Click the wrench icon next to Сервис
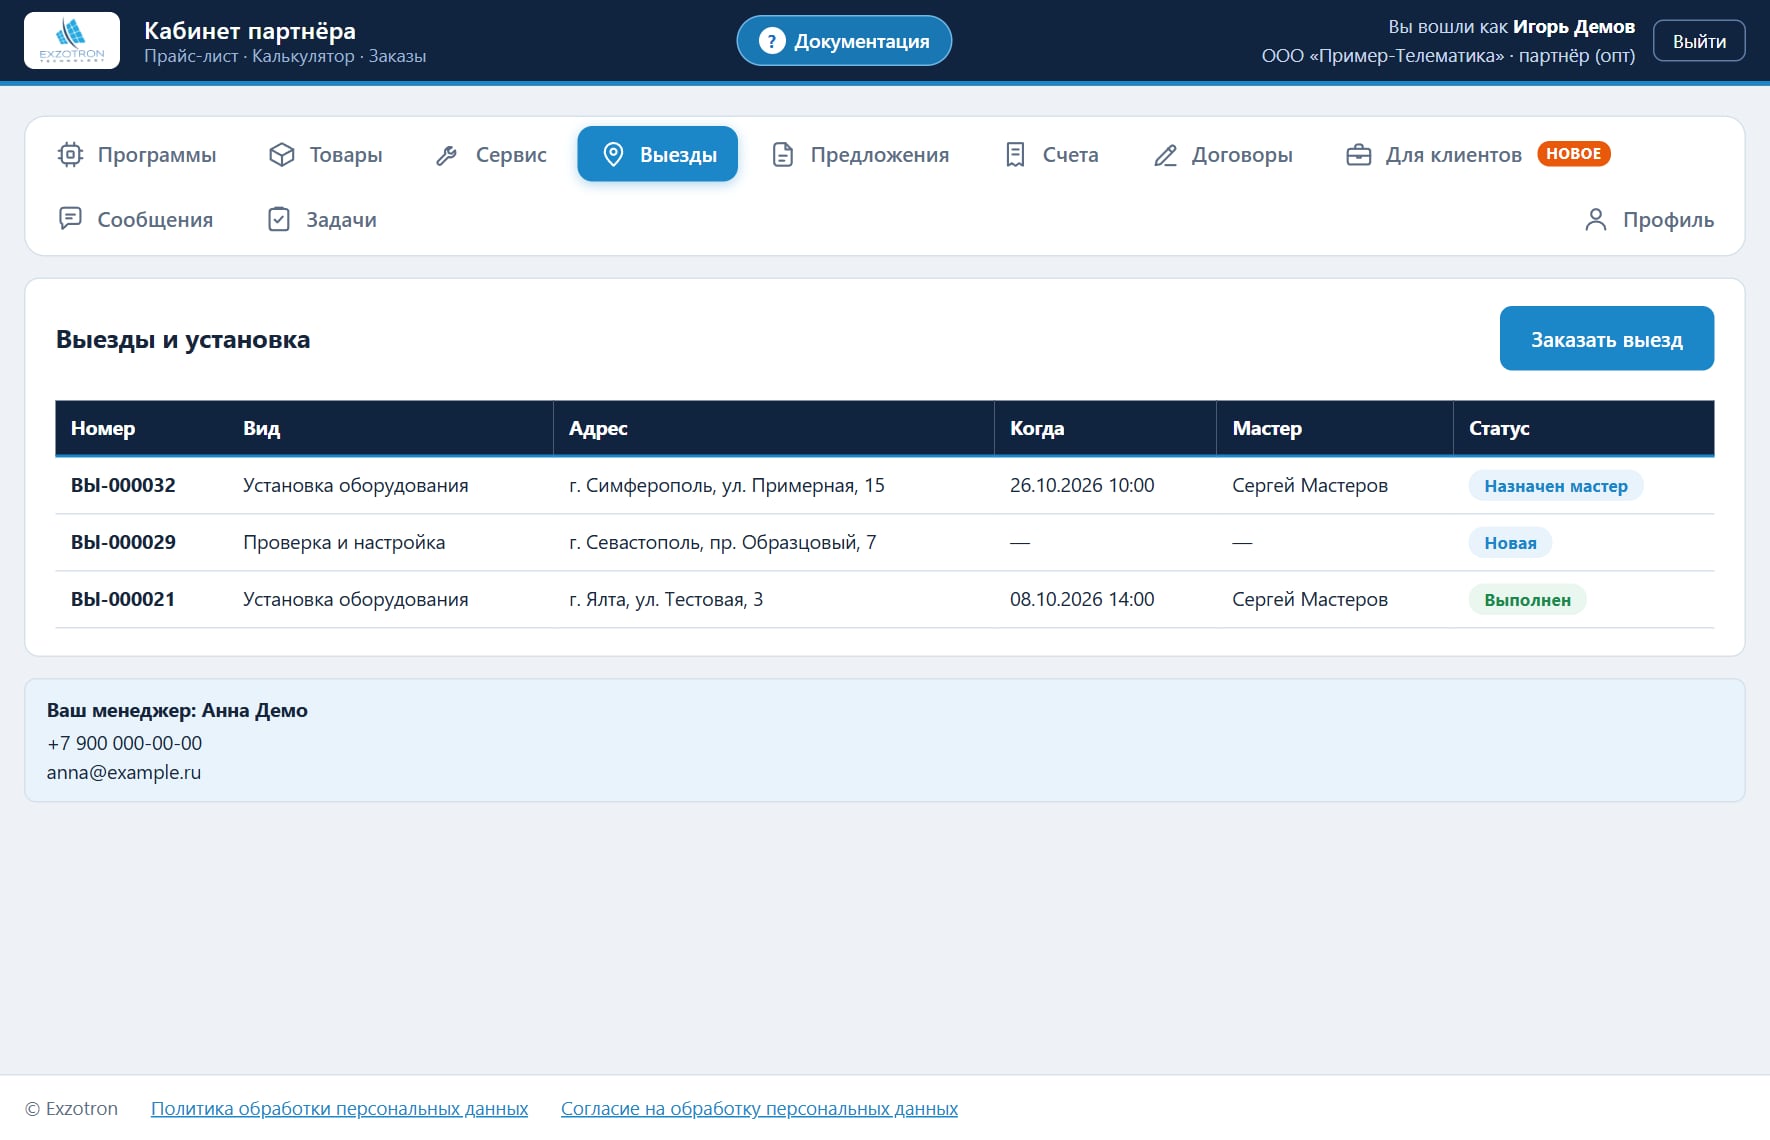The height and width of the screenshot is (1140, 1770). 447,155
